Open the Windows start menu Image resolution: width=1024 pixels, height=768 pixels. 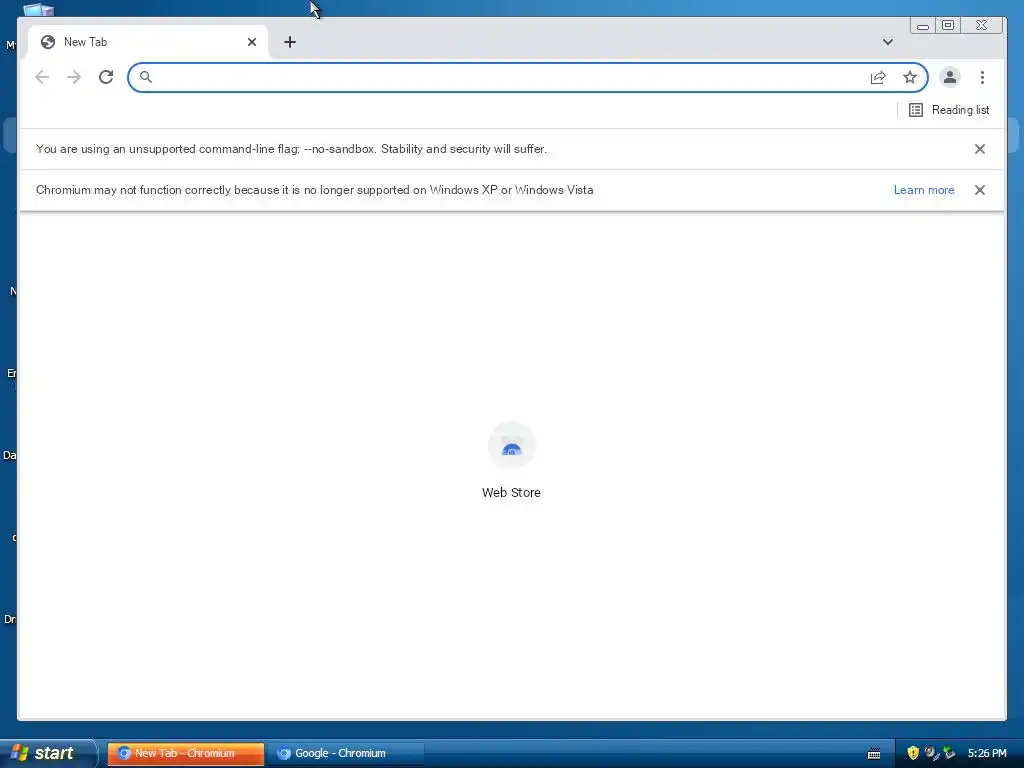pos(47,753)
